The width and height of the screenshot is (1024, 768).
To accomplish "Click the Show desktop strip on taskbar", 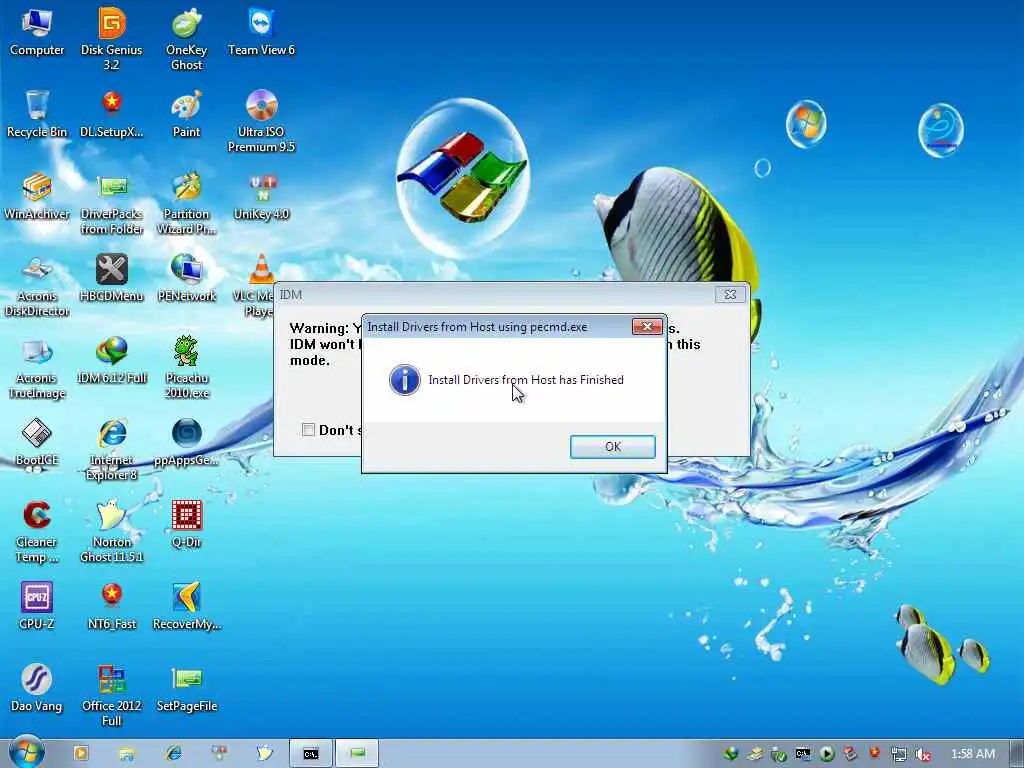I will [1016, 754].
